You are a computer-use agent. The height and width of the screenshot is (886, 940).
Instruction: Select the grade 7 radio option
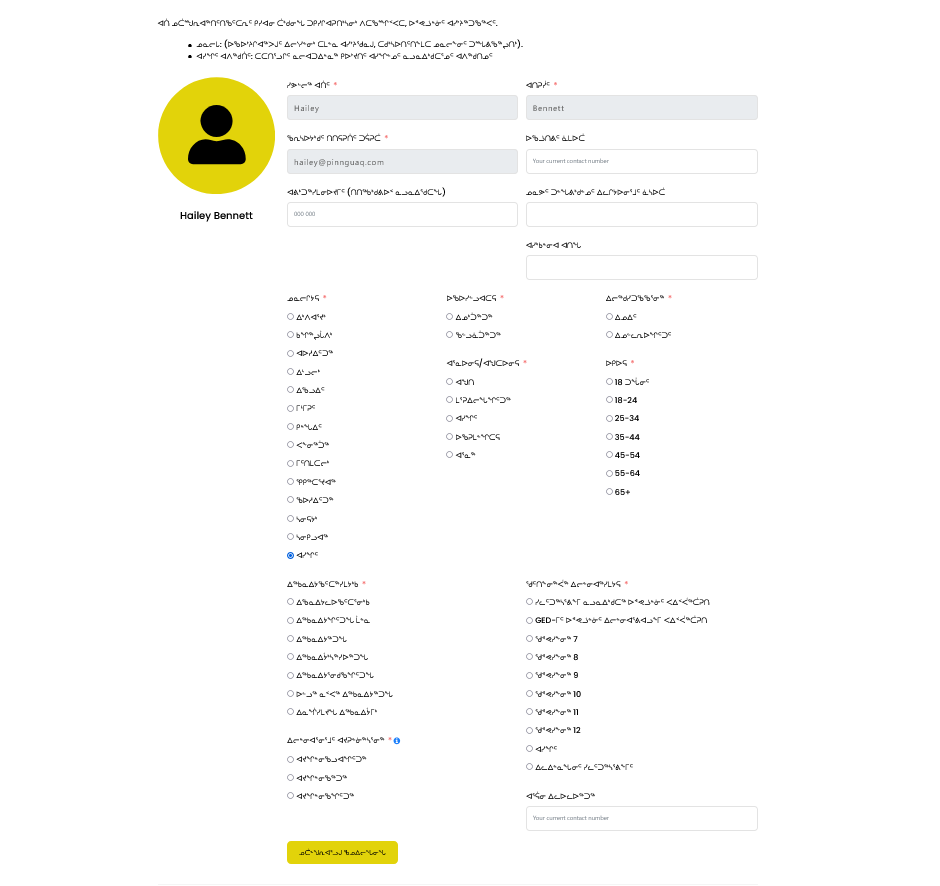click(x=530, y=639)
